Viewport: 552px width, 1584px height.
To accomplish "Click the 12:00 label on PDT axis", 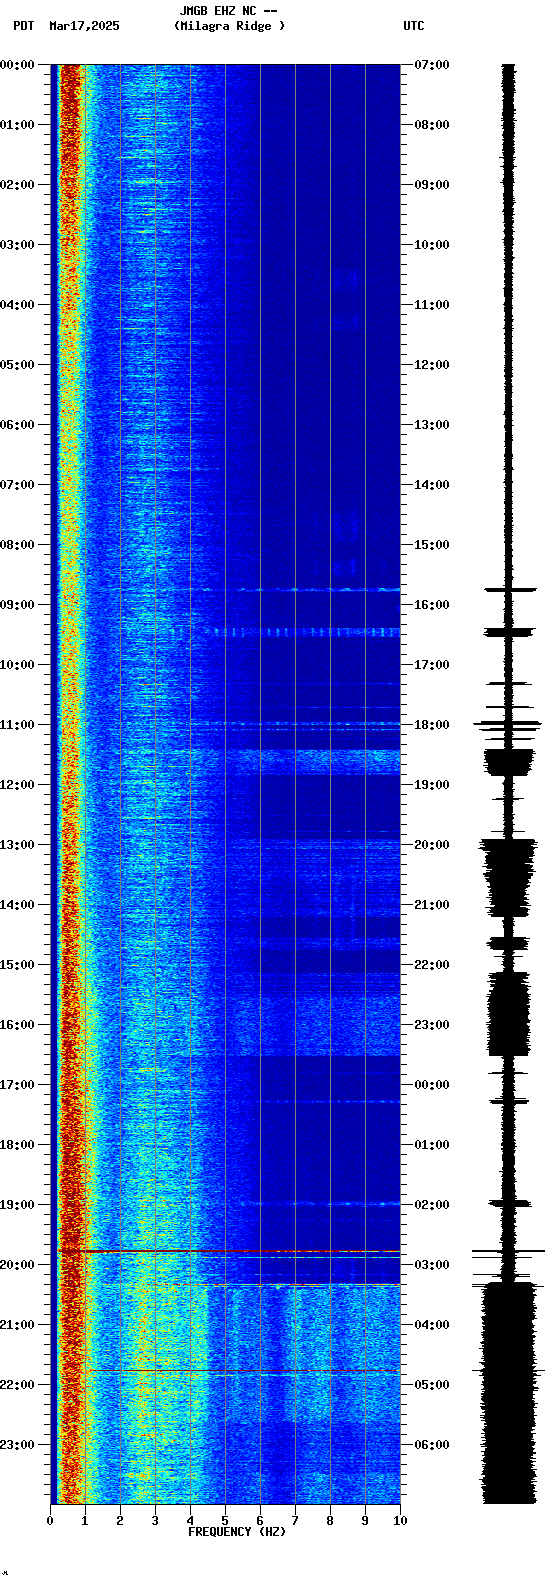I will click(17, 785).
